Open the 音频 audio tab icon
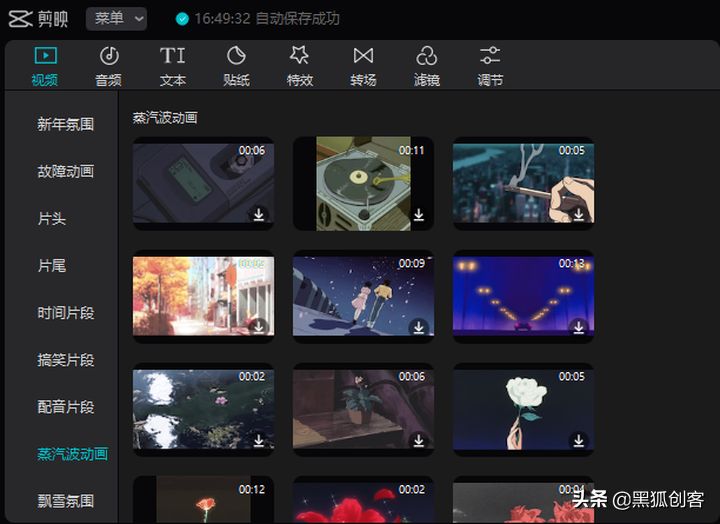The image size is (720, 524). 109,56
